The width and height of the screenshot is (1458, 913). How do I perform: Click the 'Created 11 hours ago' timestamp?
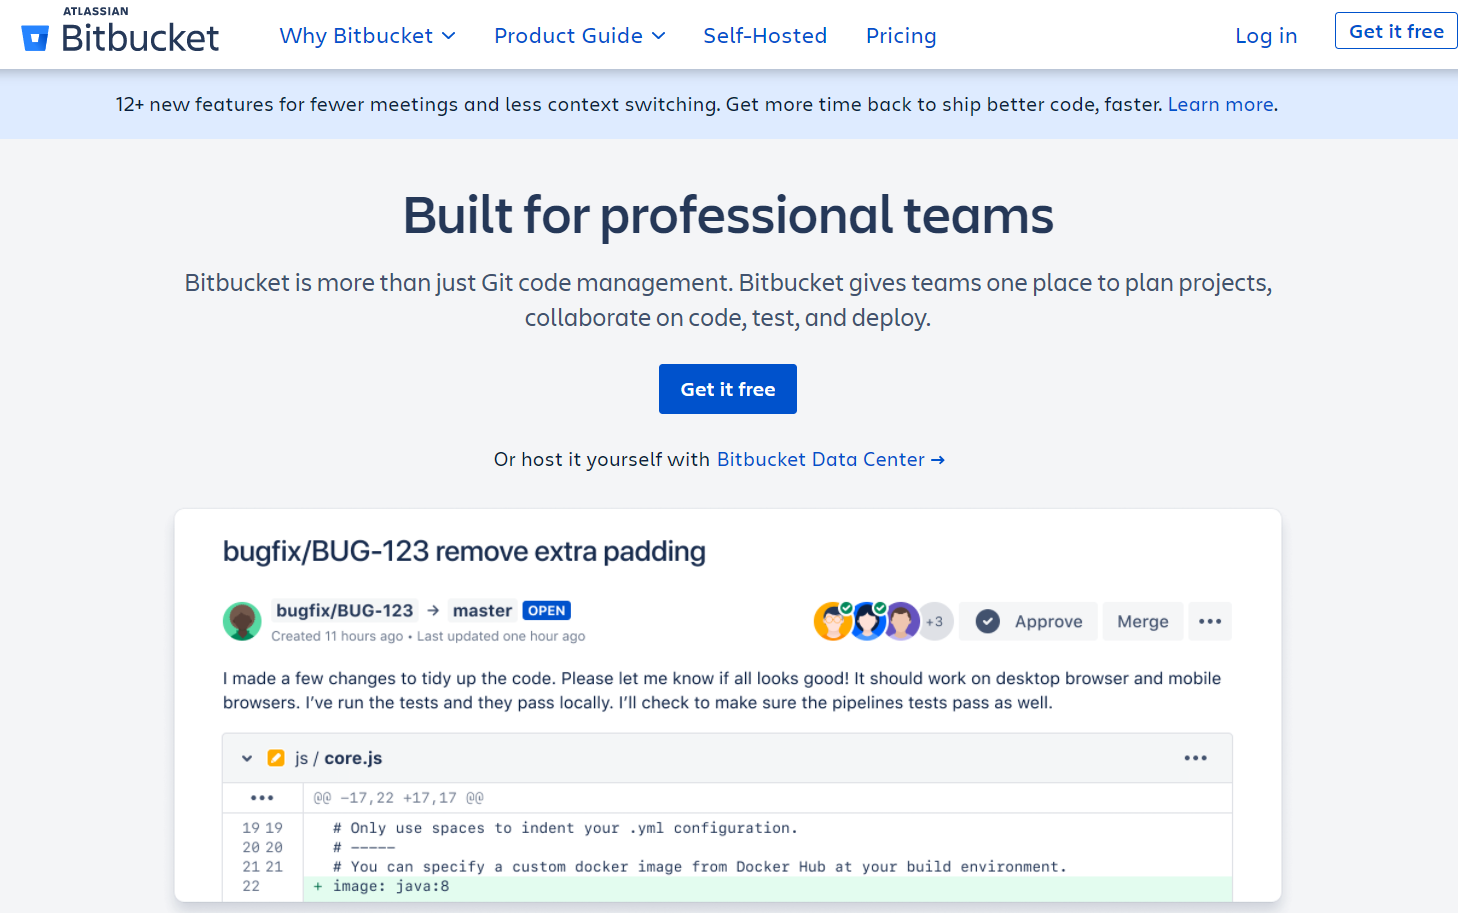(337, 636)
